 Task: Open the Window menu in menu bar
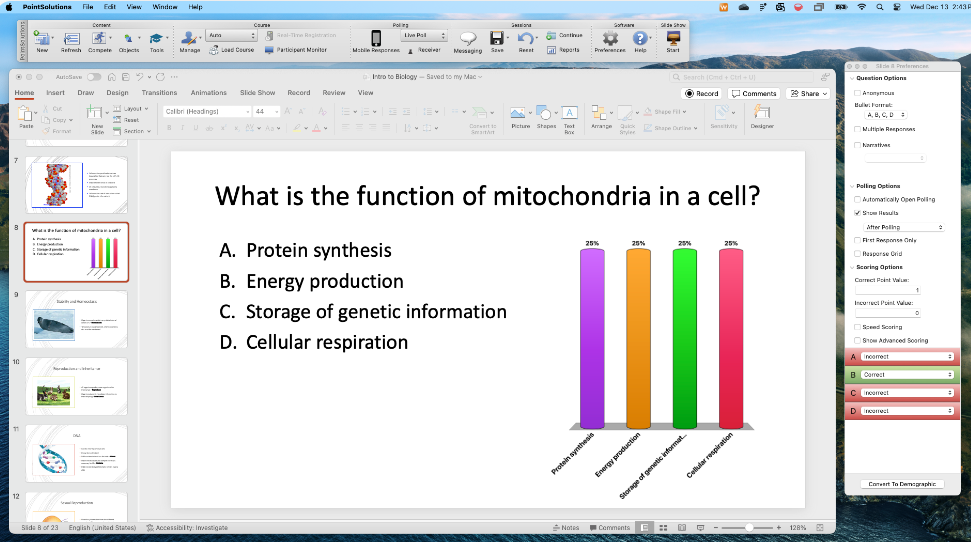click(165, 7)
